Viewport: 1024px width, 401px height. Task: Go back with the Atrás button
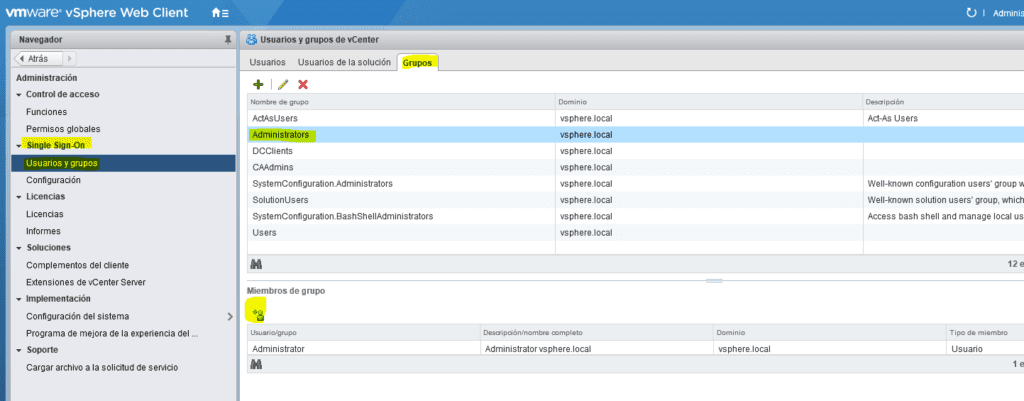point(39,59)
